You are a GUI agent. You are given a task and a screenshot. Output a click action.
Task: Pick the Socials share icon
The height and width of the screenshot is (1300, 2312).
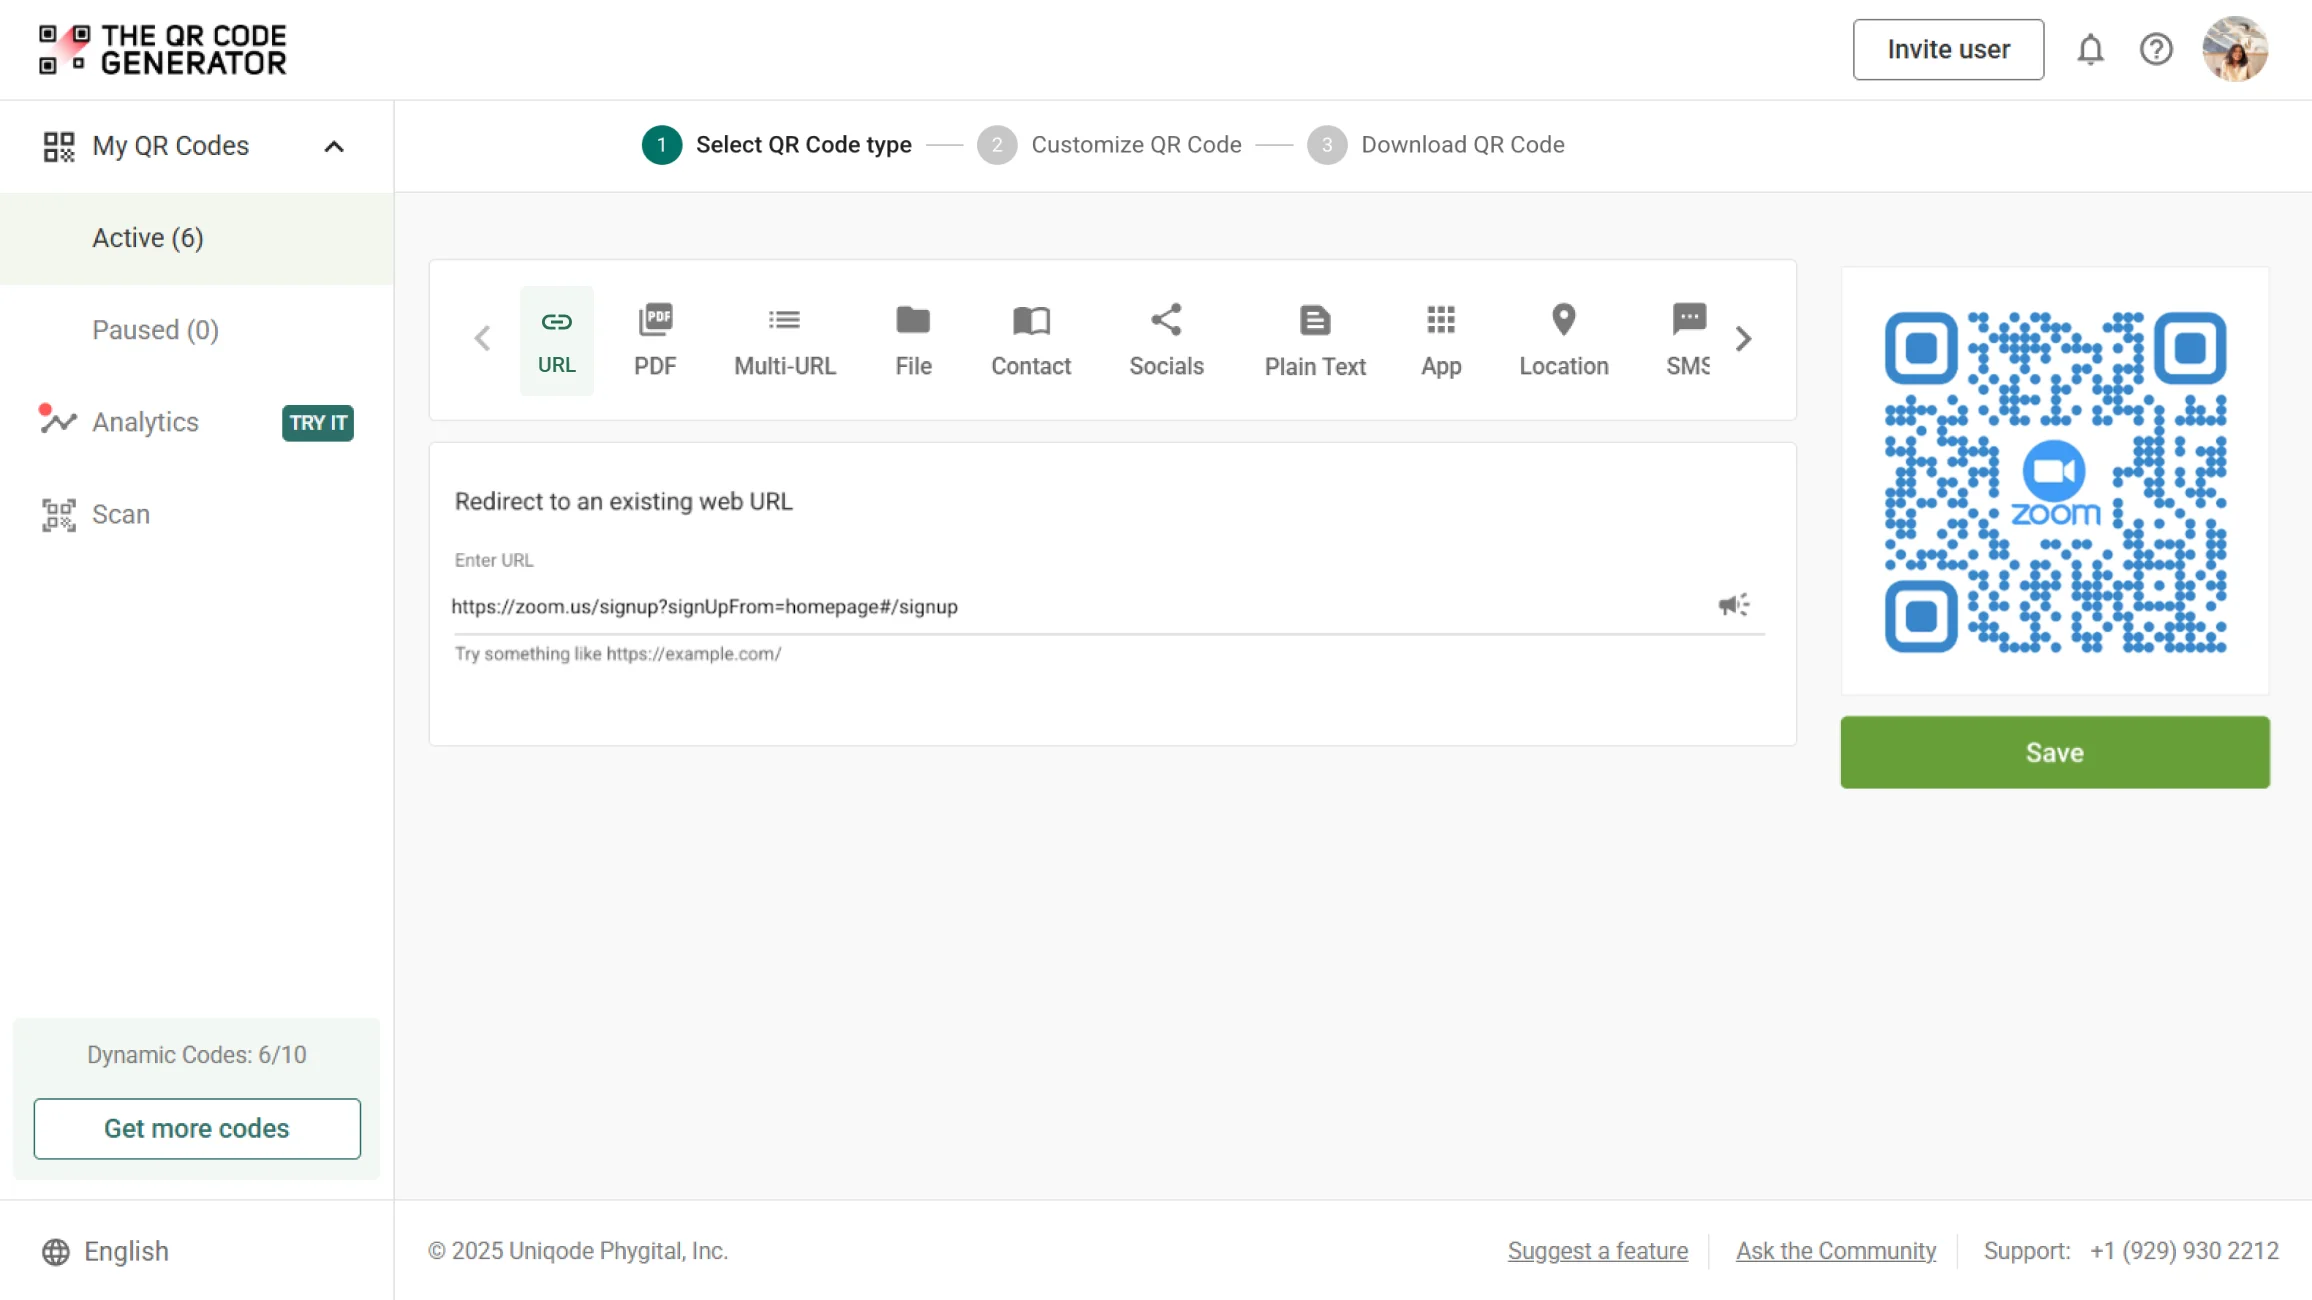pos(1166,321)
